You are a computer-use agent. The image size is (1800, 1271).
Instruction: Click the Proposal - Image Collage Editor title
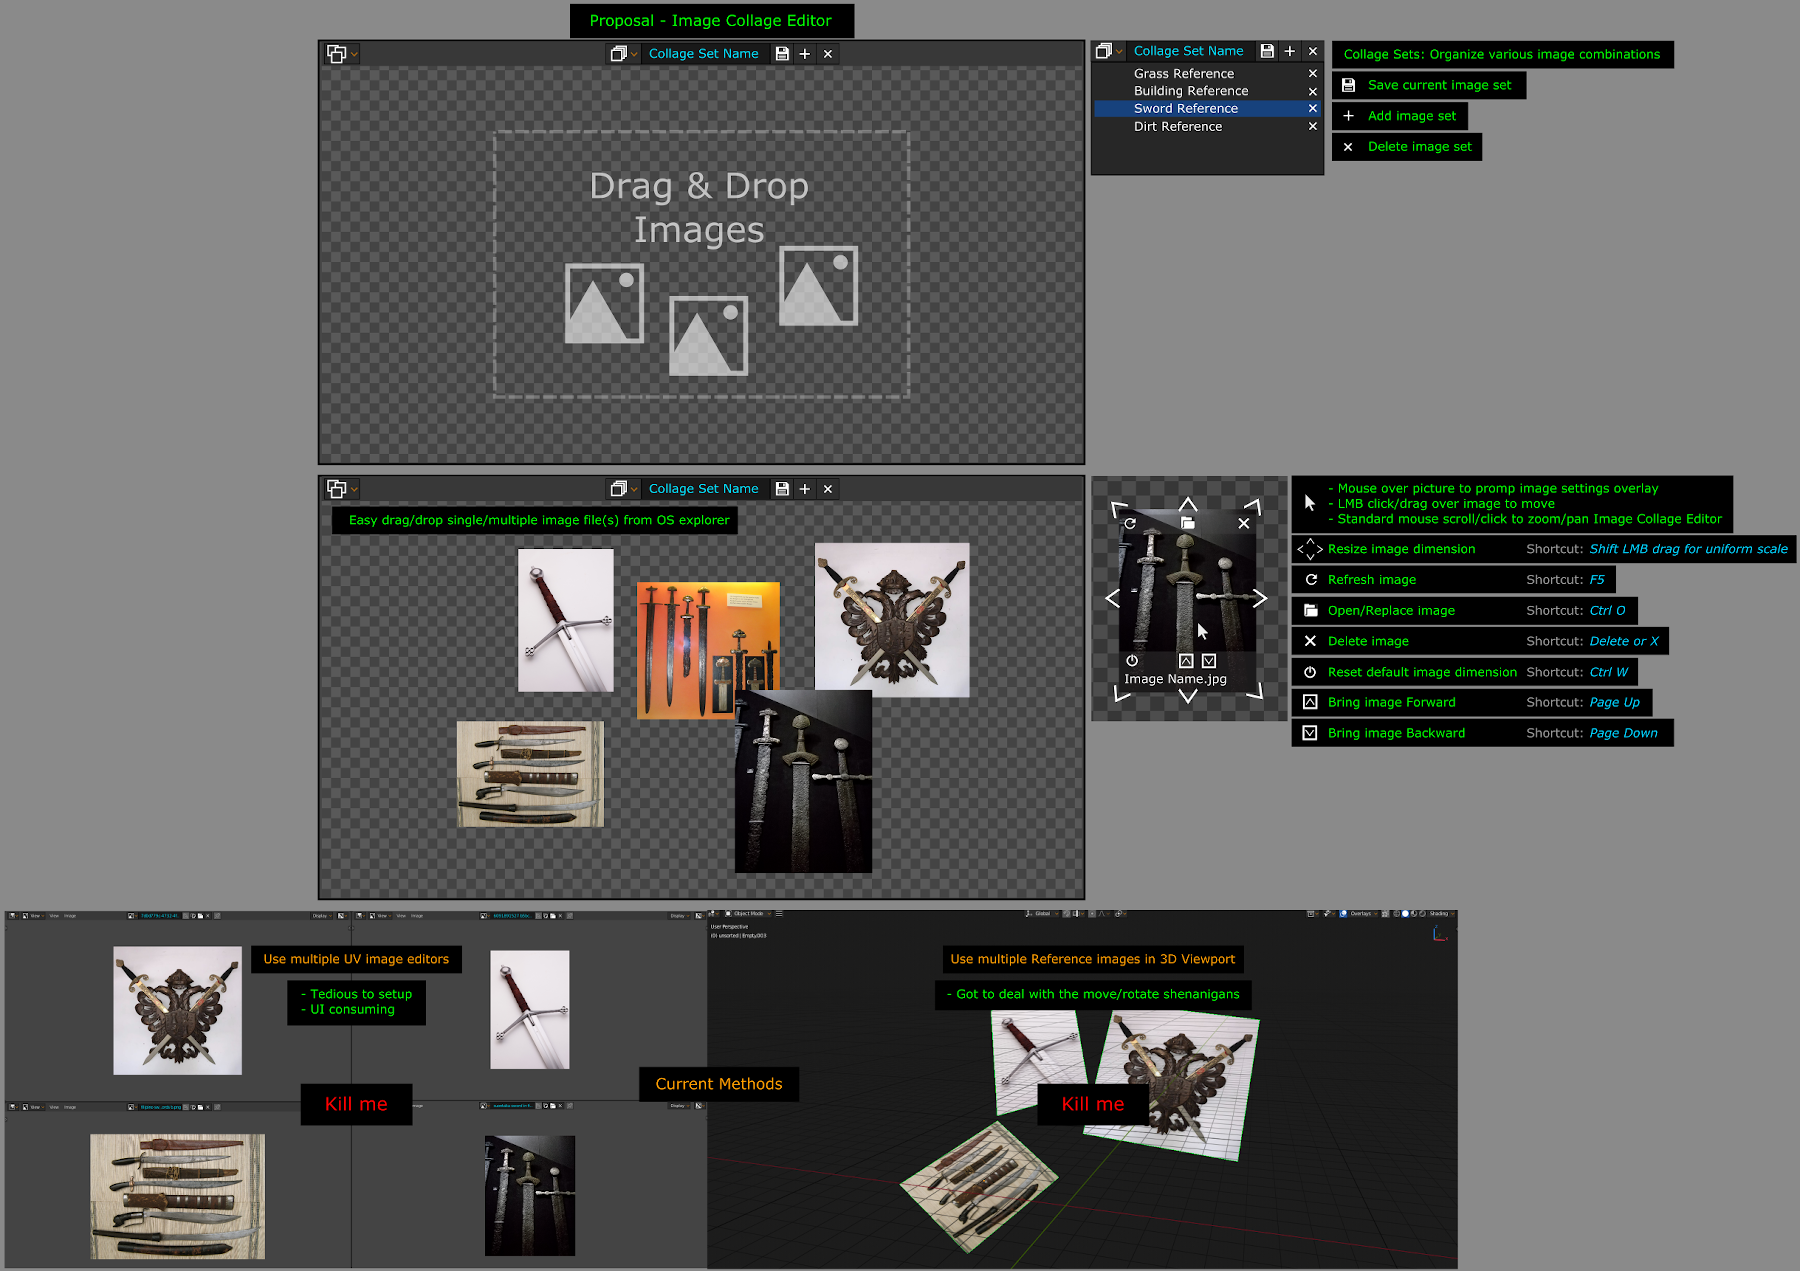point(711,21)
